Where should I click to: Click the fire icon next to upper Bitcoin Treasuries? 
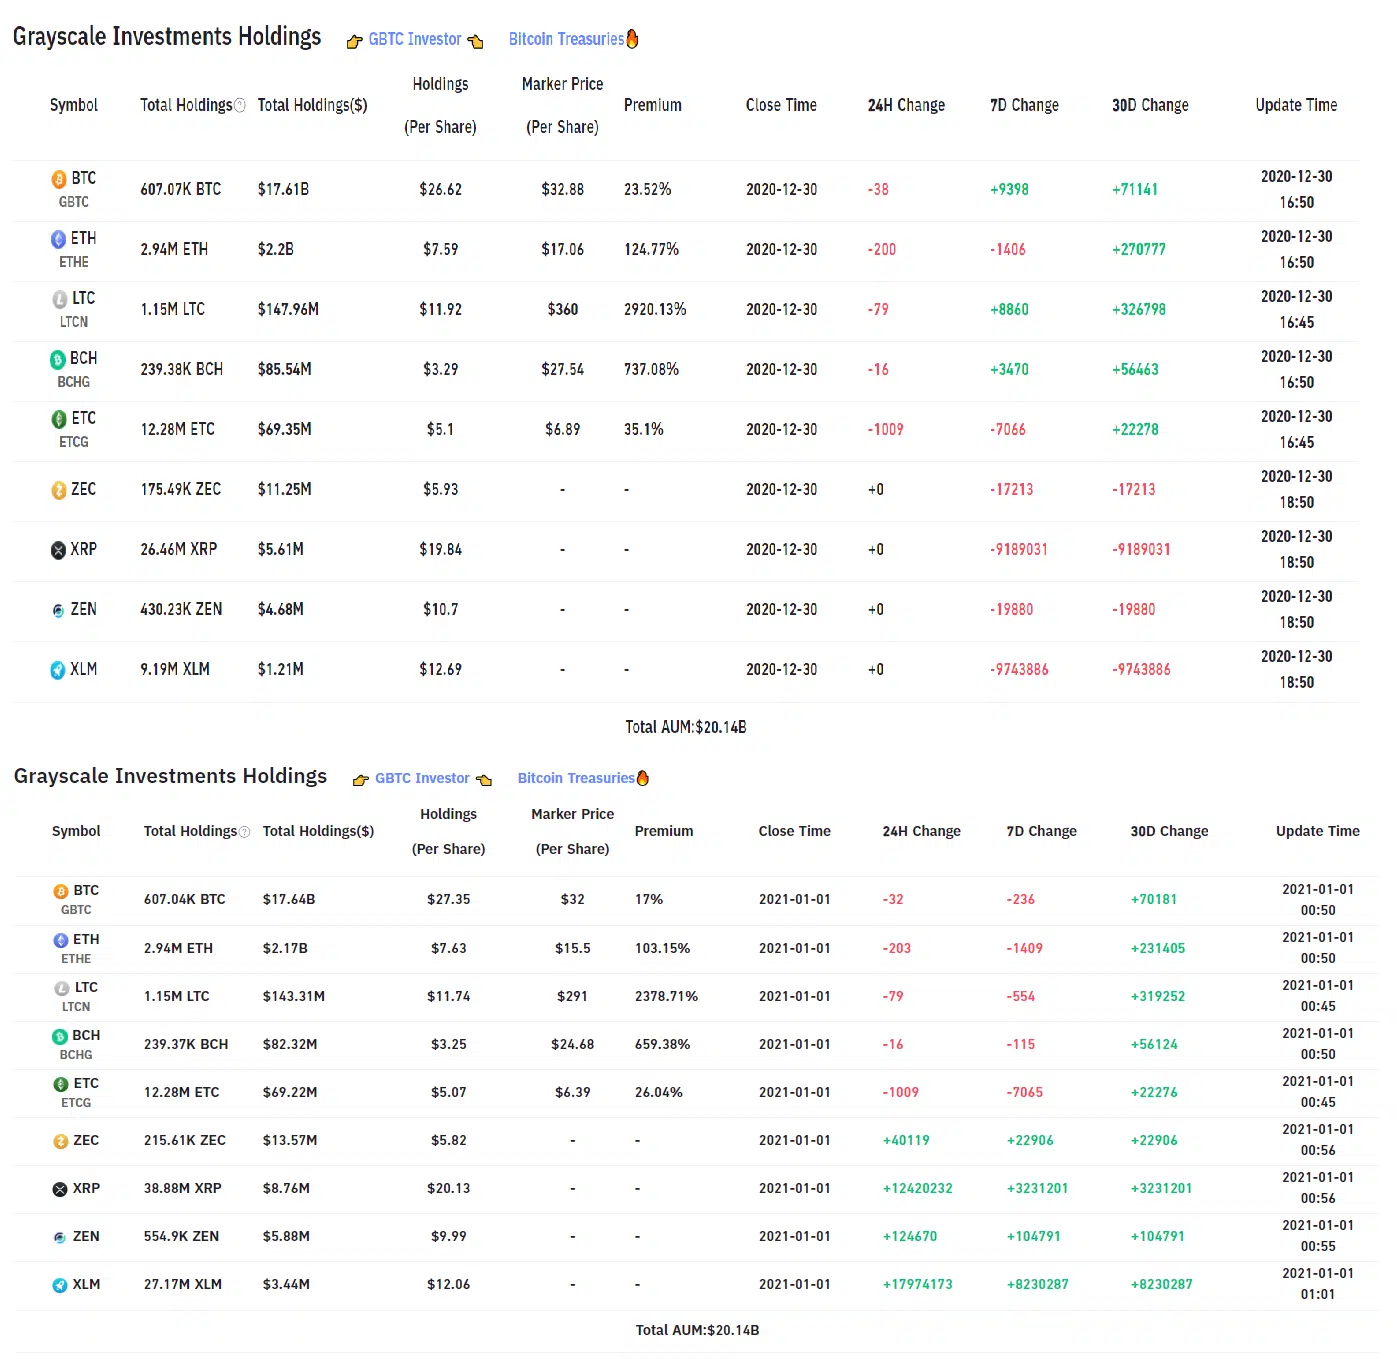click(x=632, y=39)
